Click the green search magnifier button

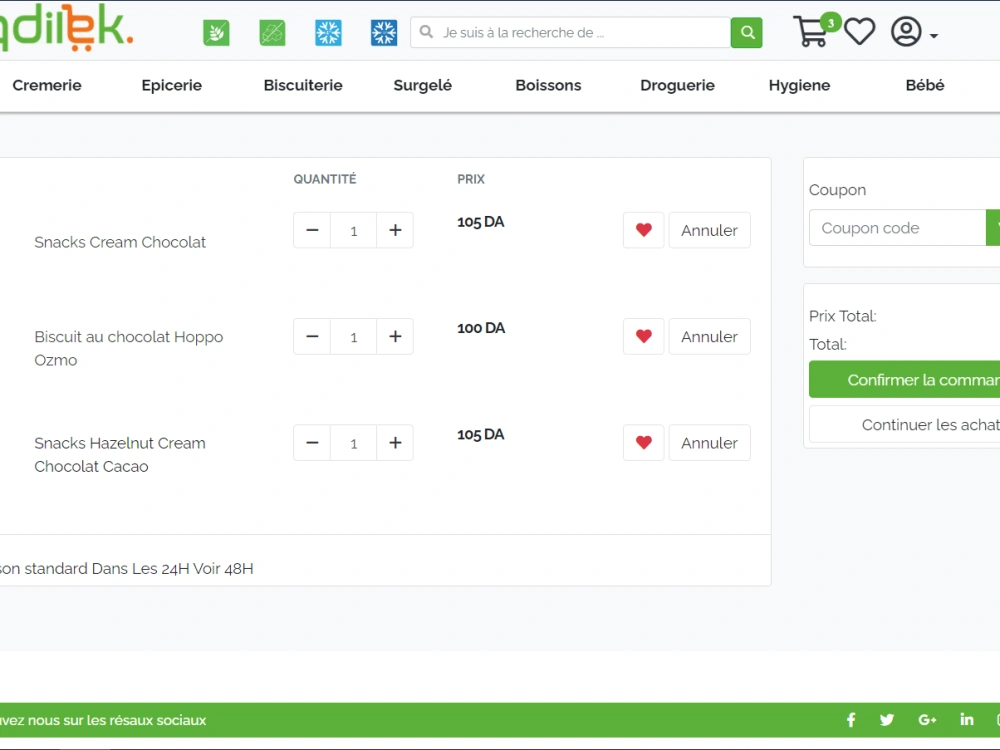click(x=746, y=32)
